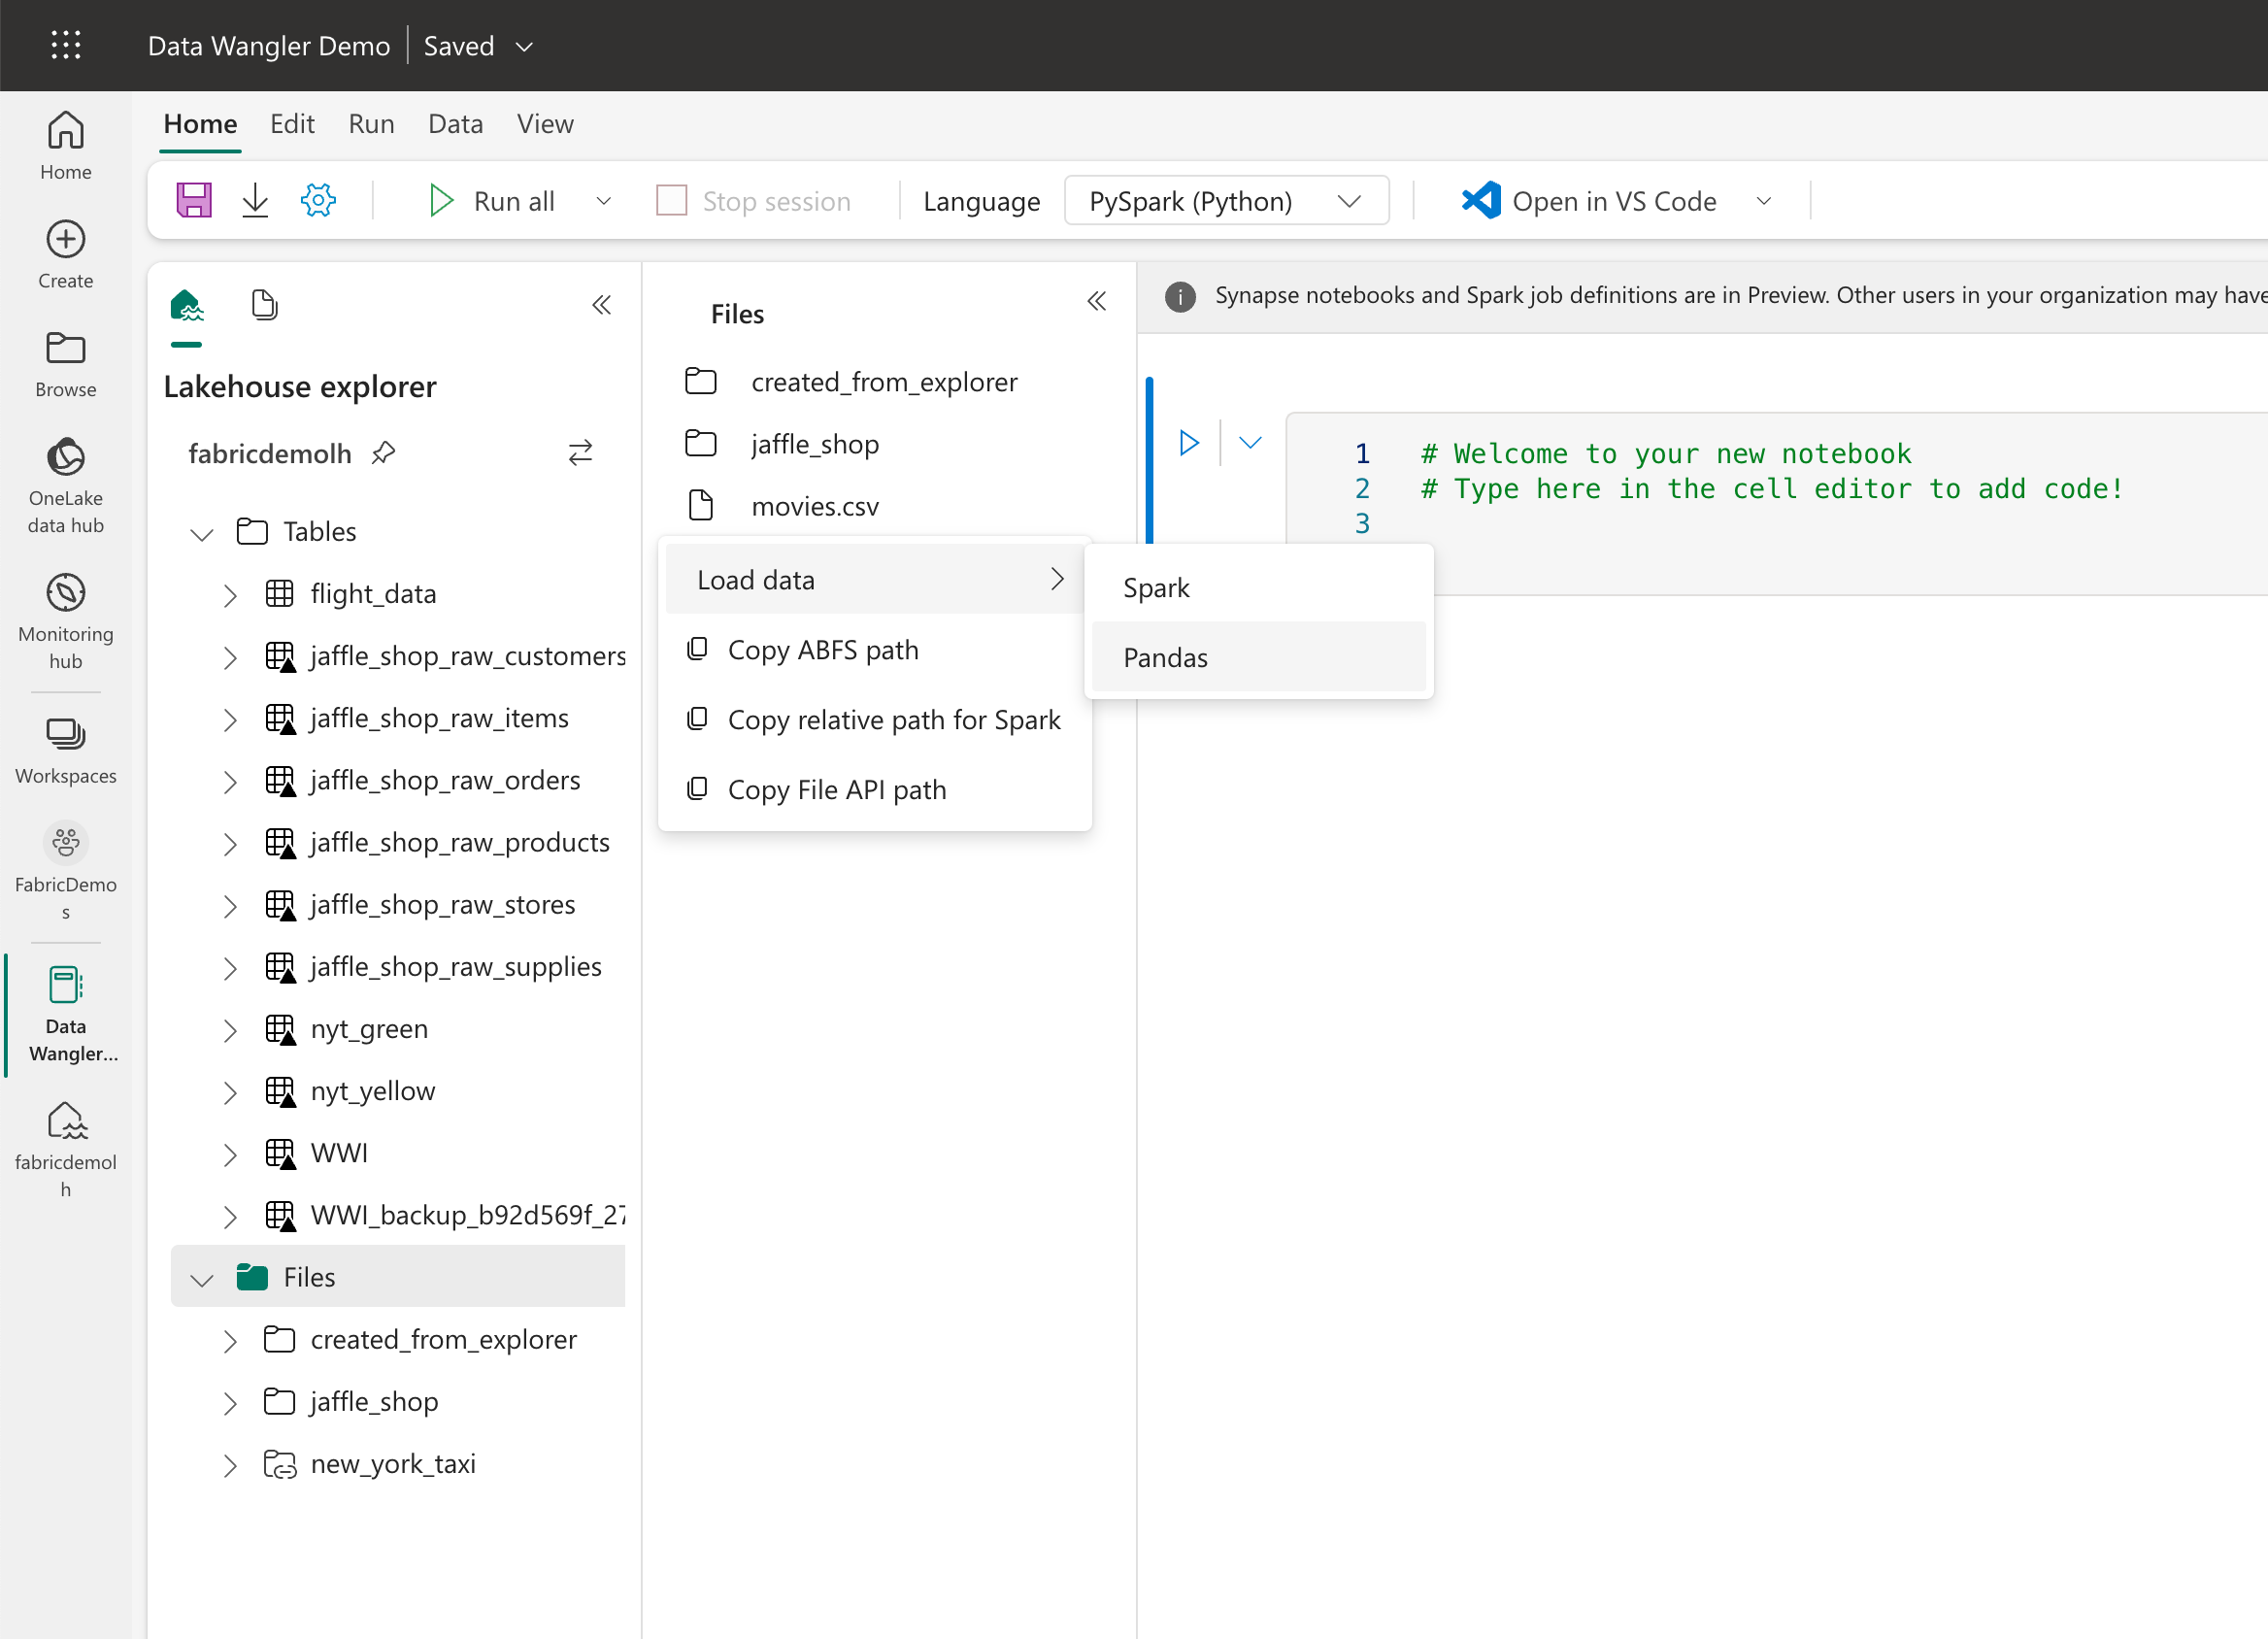The image size is (2268, 1639).
Task: Select Pandas from Load data submenu
Action: click(x=1164, y=657)
